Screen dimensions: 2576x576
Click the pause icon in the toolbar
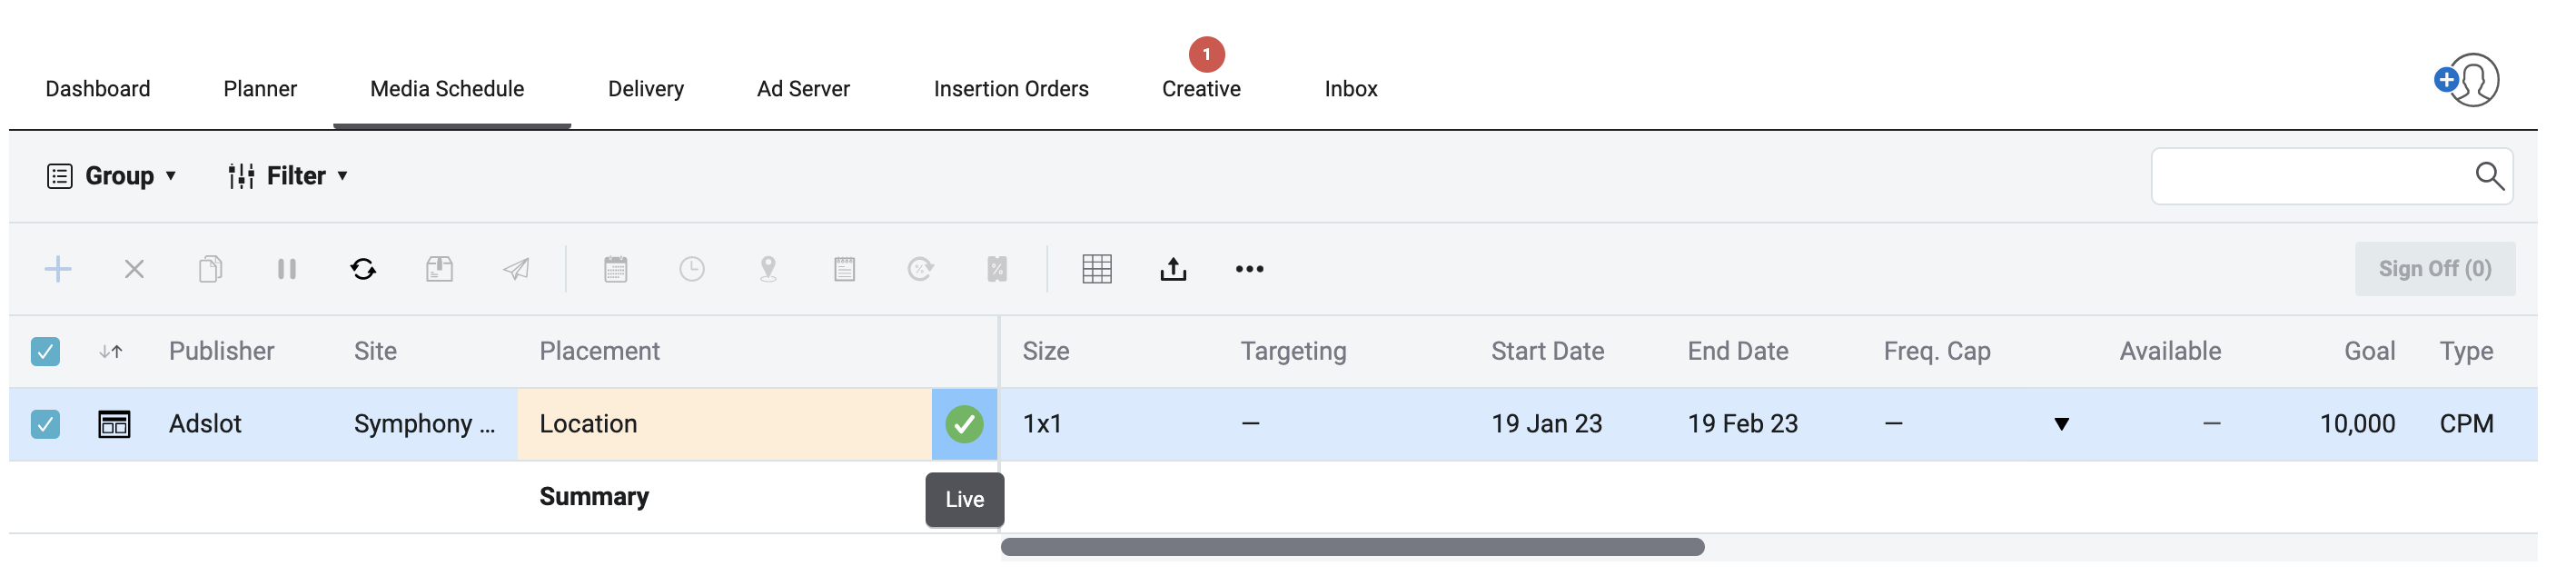[x=287, y=269]
